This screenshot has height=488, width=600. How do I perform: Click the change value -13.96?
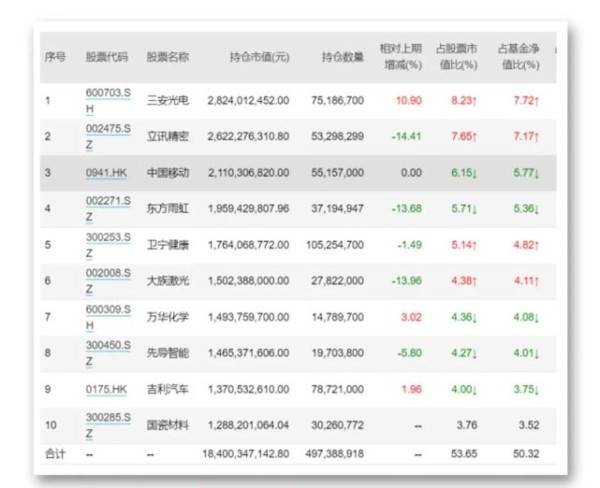coord(407,281)
